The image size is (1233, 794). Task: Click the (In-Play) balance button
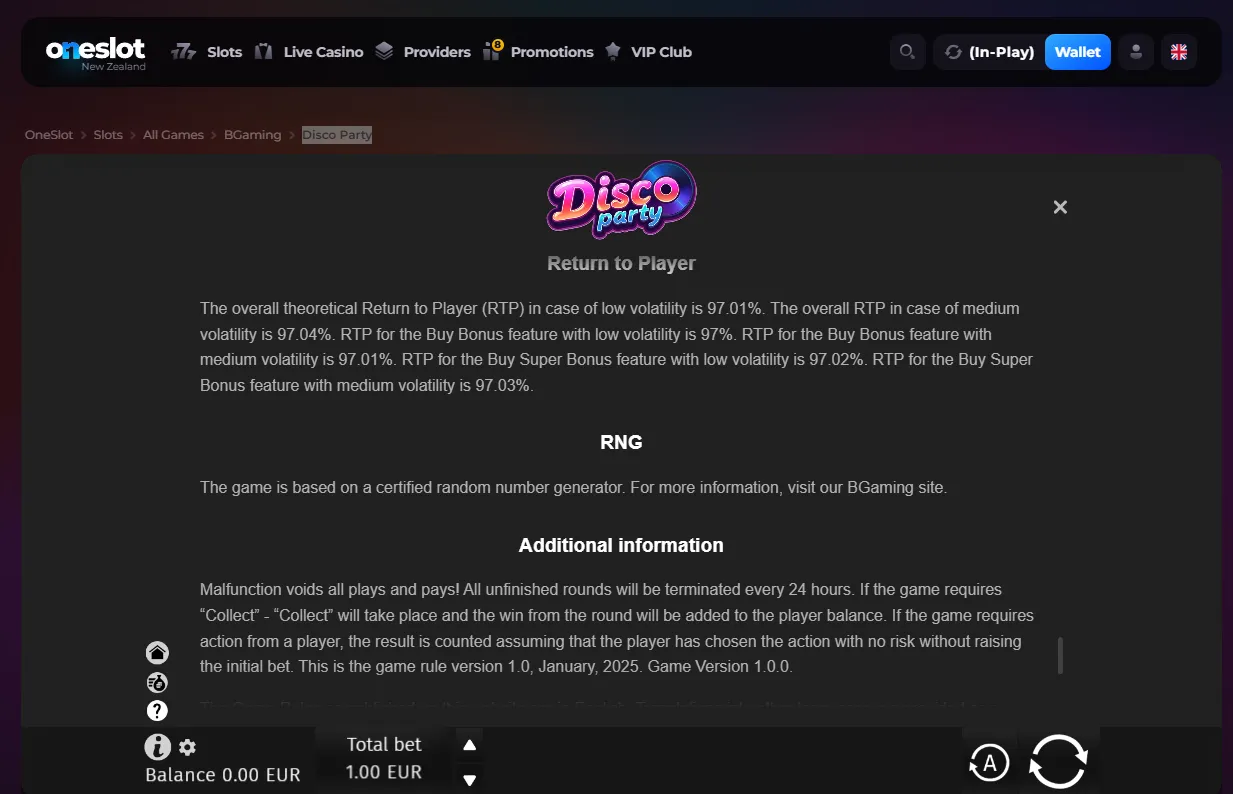click(989, 52)
